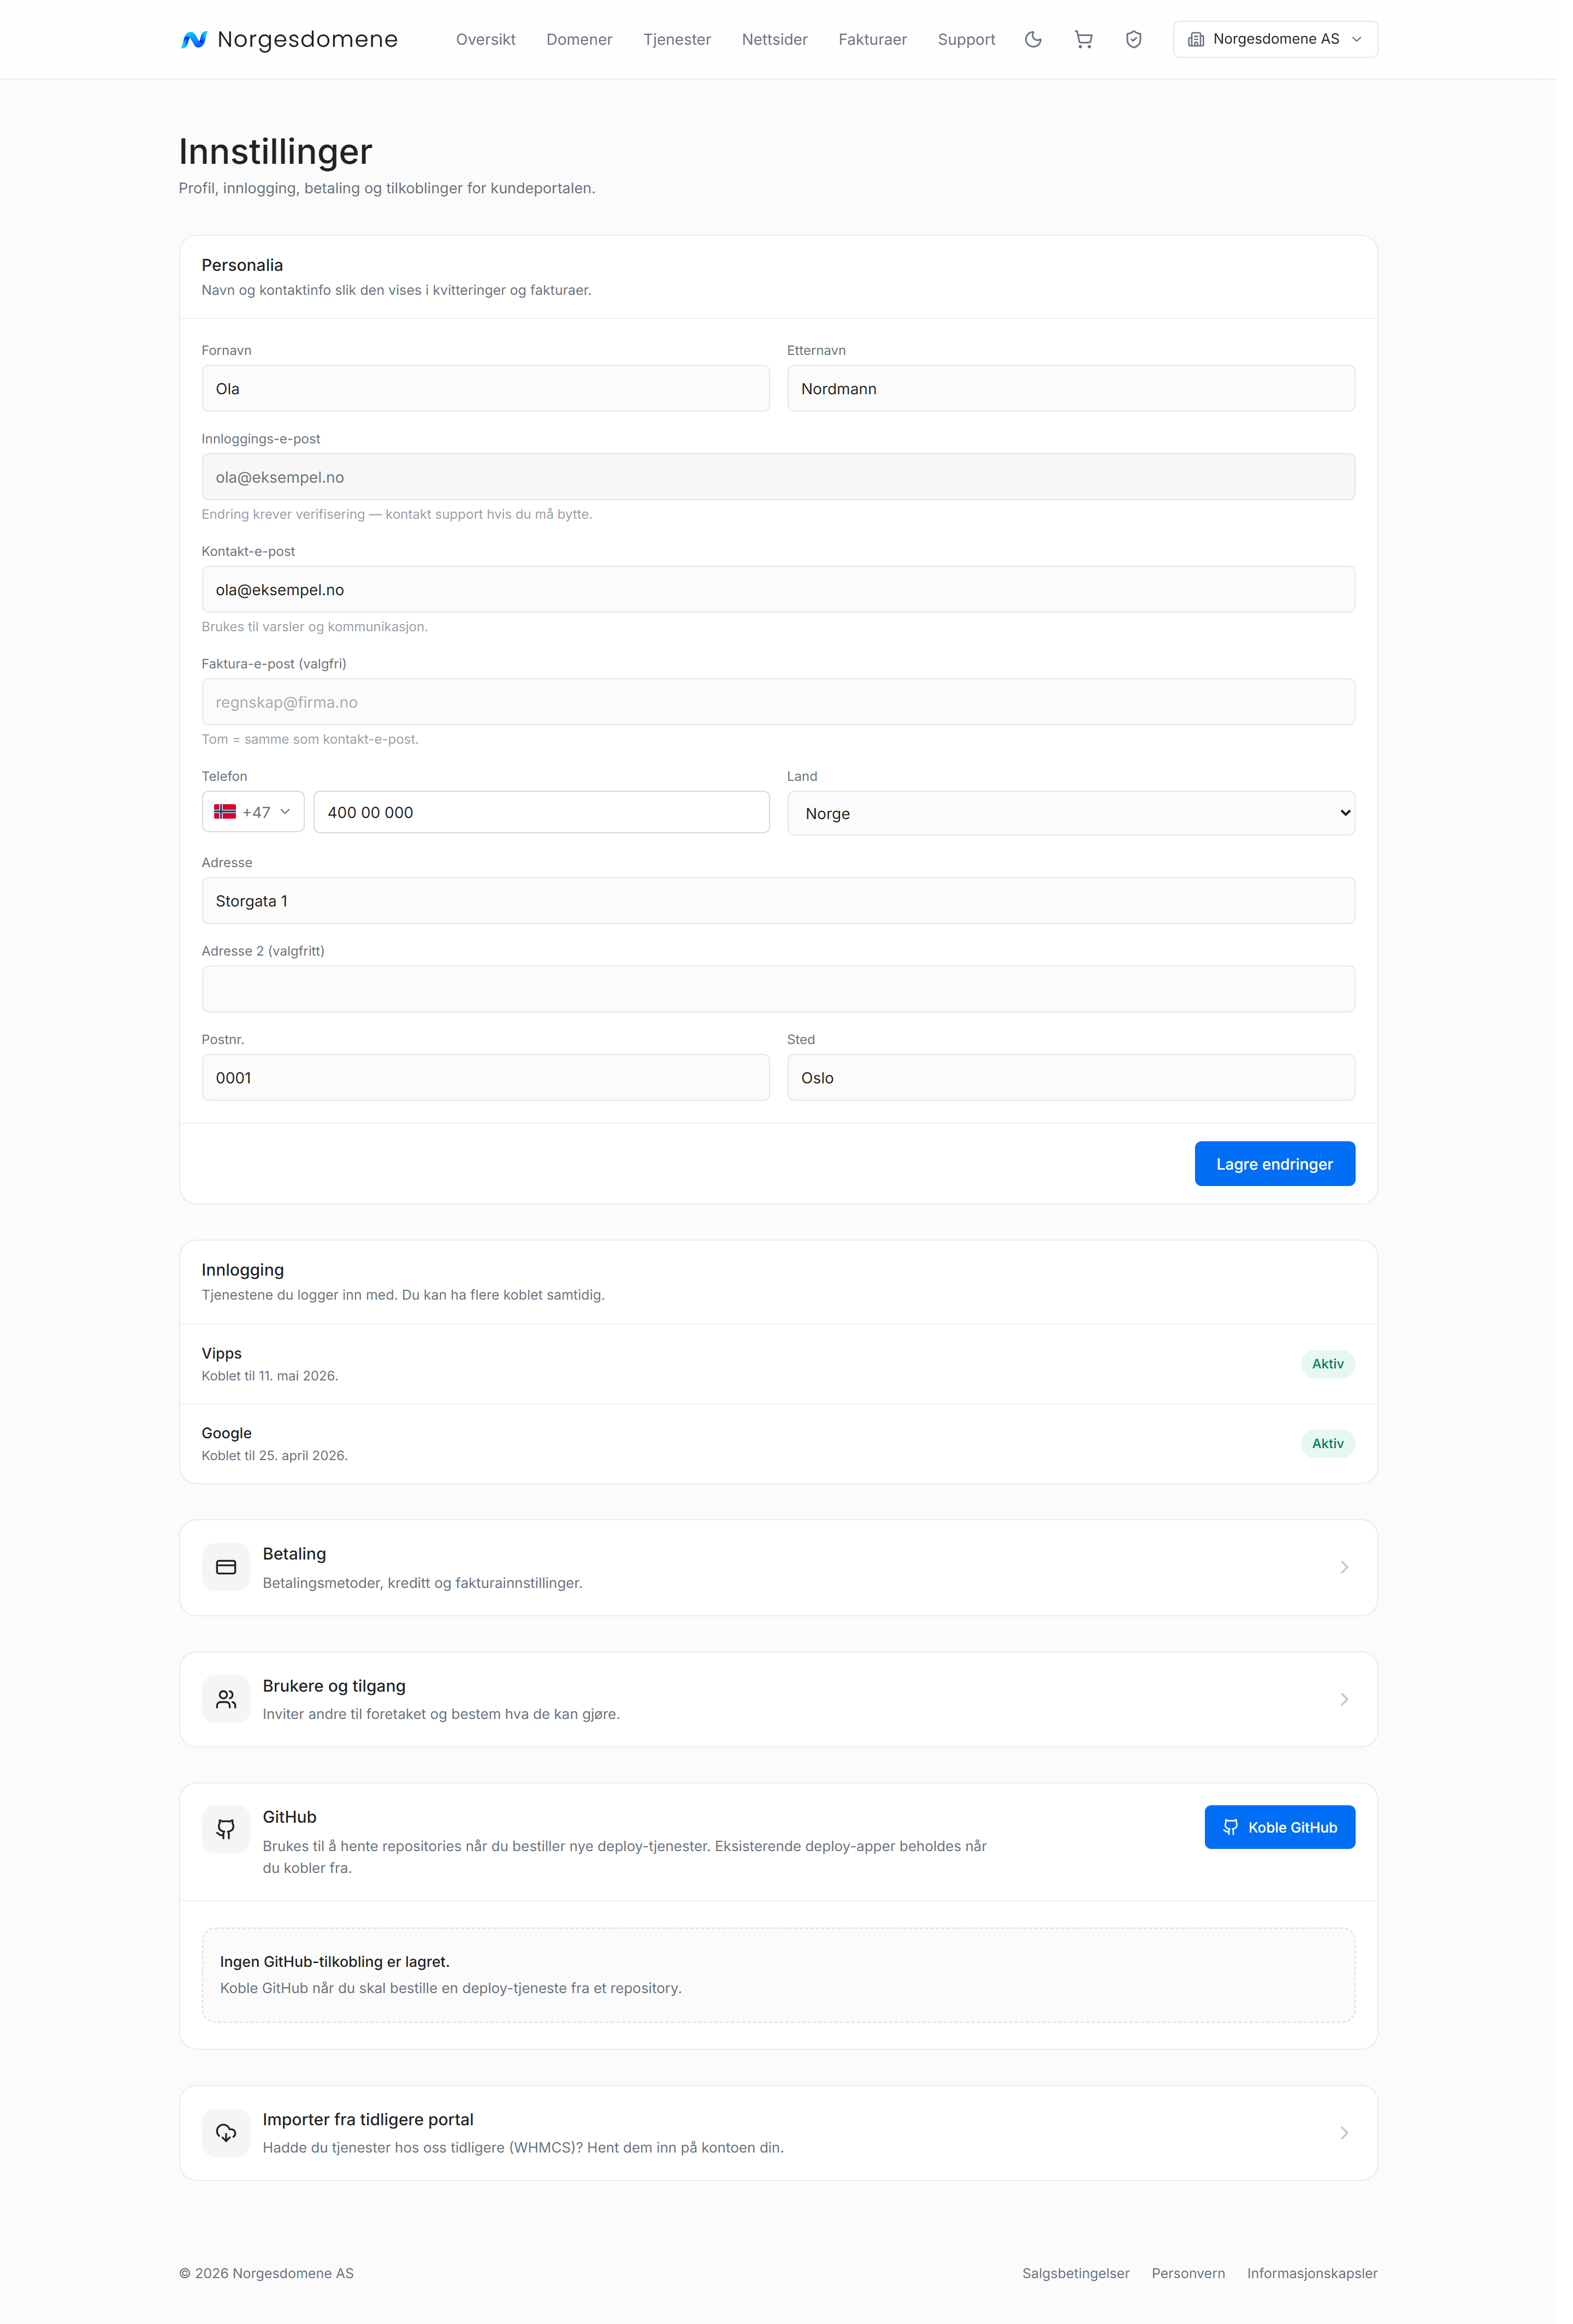The height and width of the screenshot is (2324, 1573).
Task: Click the GitHub section icon
Action: coord(226,1829)
